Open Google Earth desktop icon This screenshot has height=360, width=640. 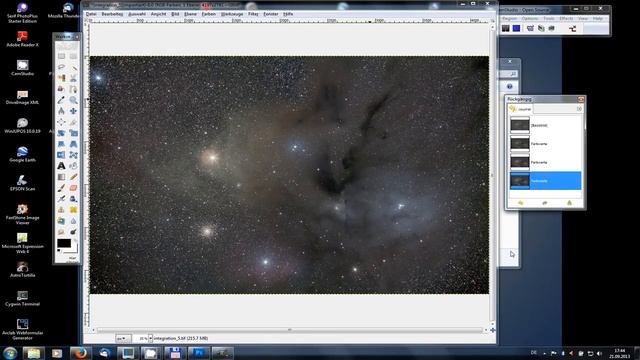22,155
